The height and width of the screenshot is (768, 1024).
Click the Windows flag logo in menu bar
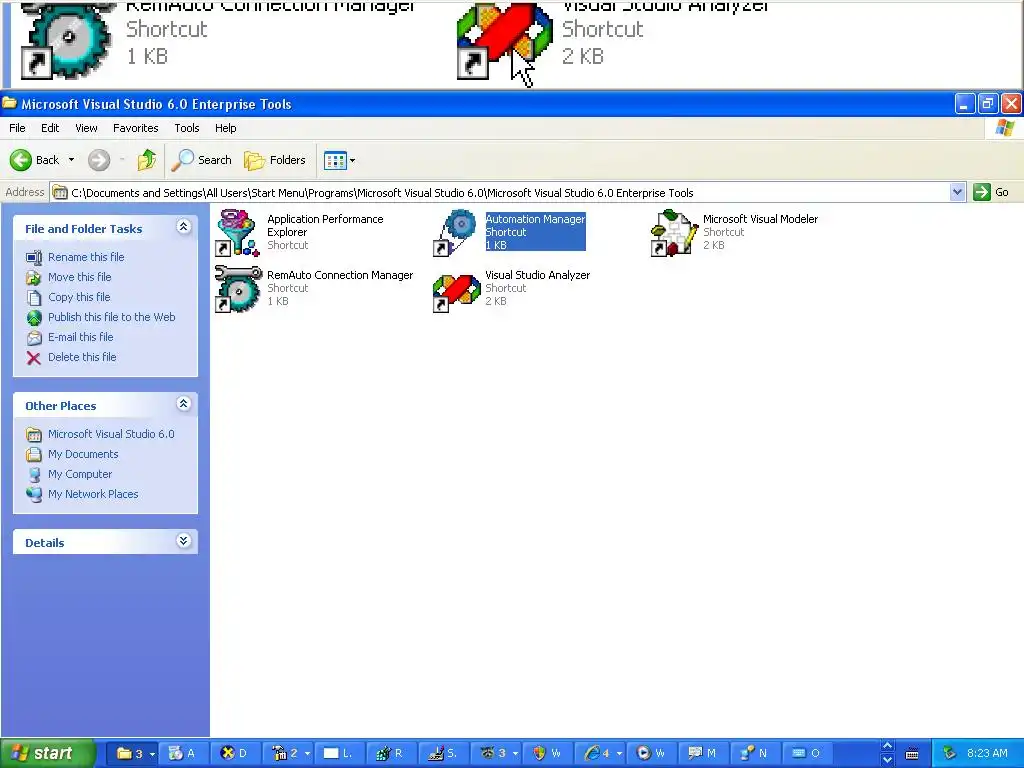pos(1004,128)
